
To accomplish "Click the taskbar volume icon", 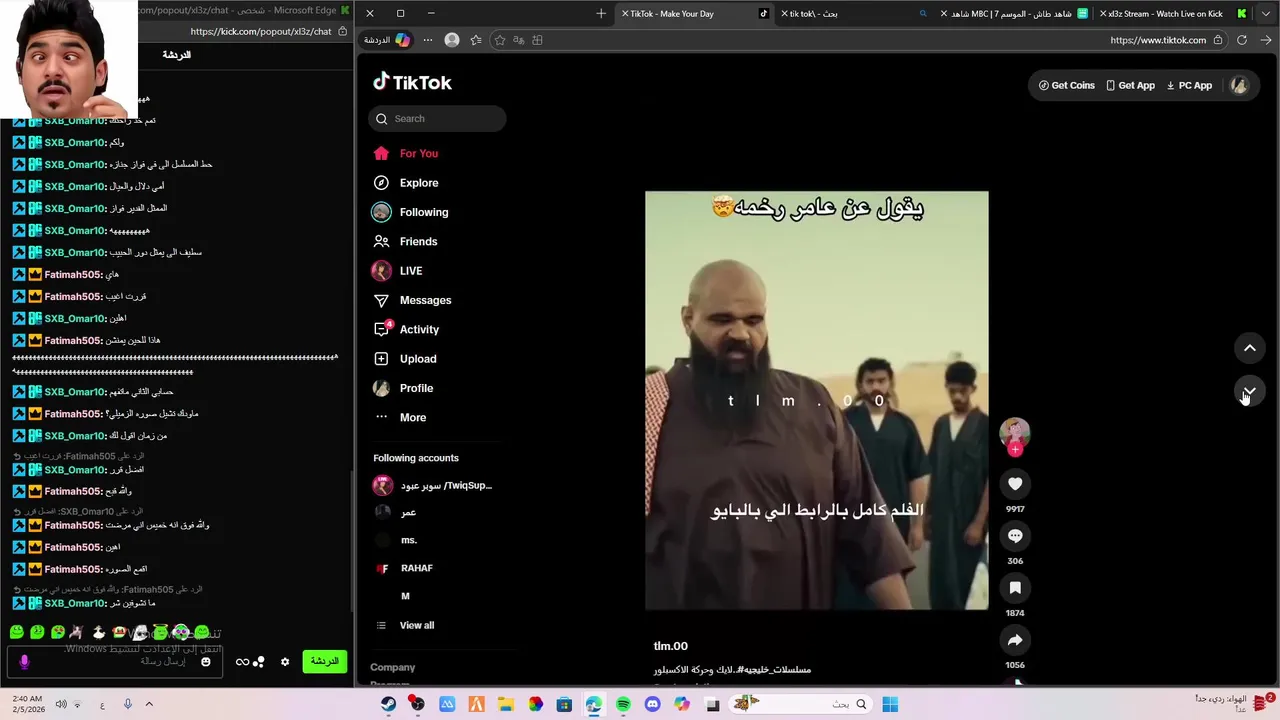I will tap(61, 704).
